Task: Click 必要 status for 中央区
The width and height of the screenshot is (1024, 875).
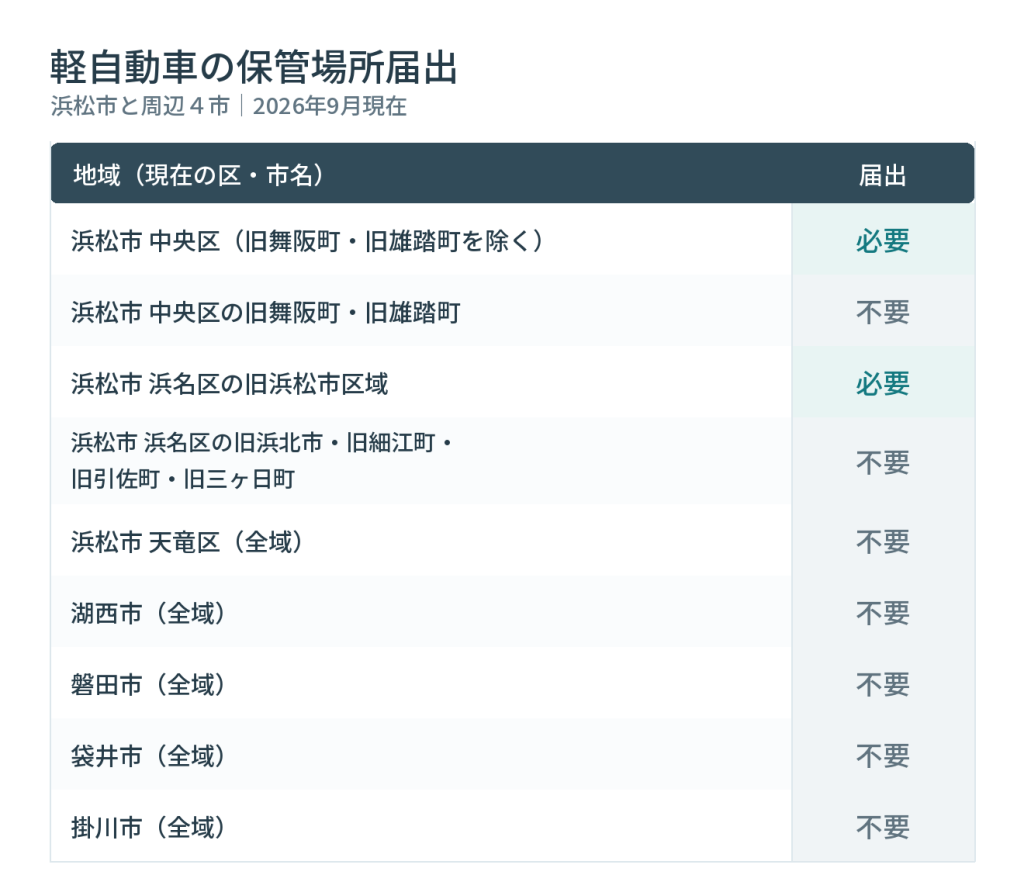Action: coord(882,241)
